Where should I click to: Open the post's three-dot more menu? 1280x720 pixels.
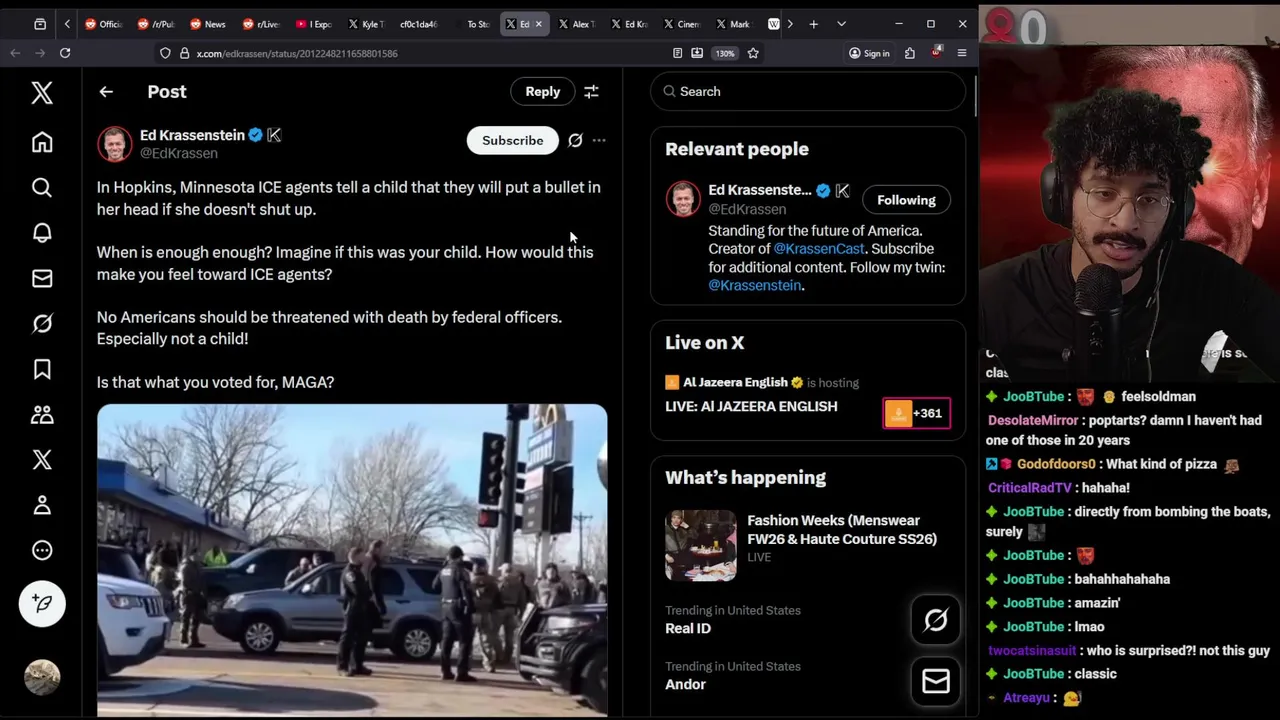pos(599,141)
